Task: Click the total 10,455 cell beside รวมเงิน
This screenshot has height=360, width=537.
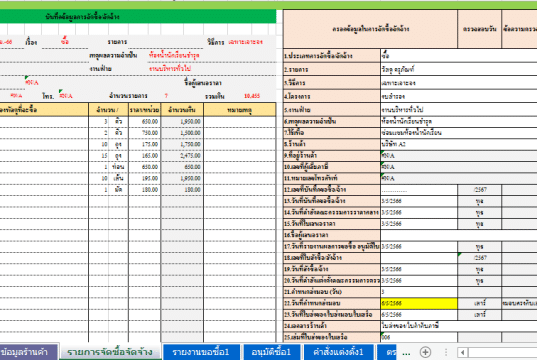Action: (252, 96)
